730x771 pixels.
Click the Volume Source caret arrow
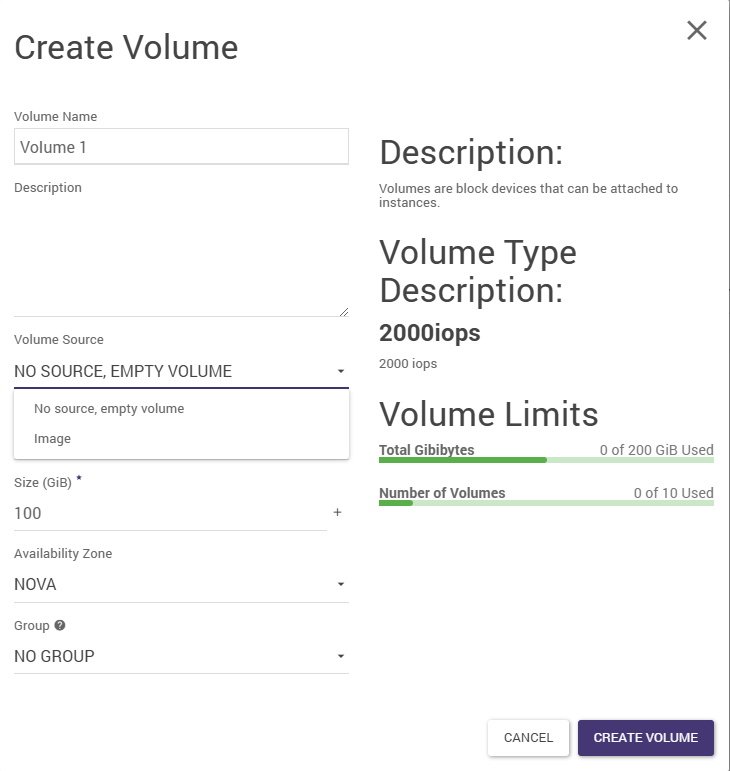coord(340,372)
